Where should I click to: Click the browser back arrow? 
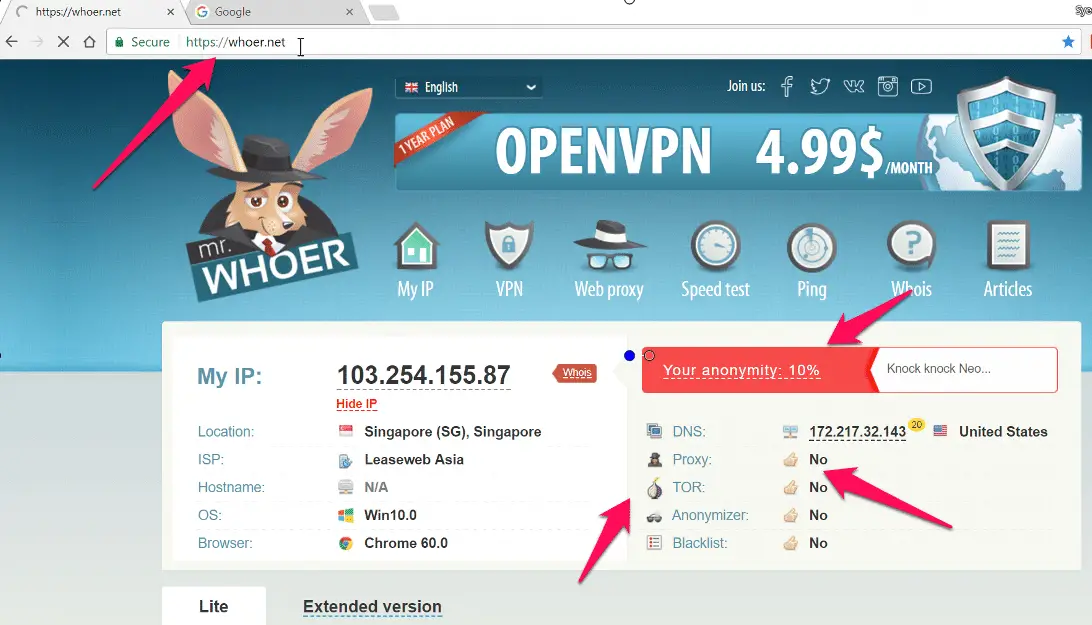(x=12, y=42)
